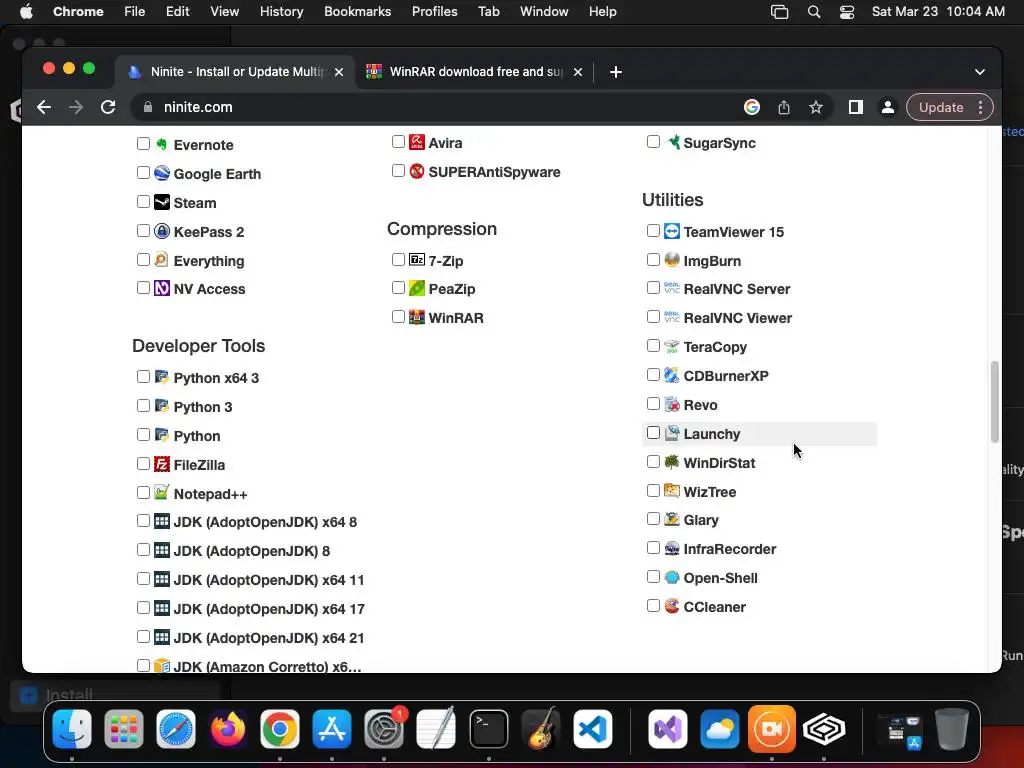Click the WinDirStat tree icon

(x=671, y=462)
